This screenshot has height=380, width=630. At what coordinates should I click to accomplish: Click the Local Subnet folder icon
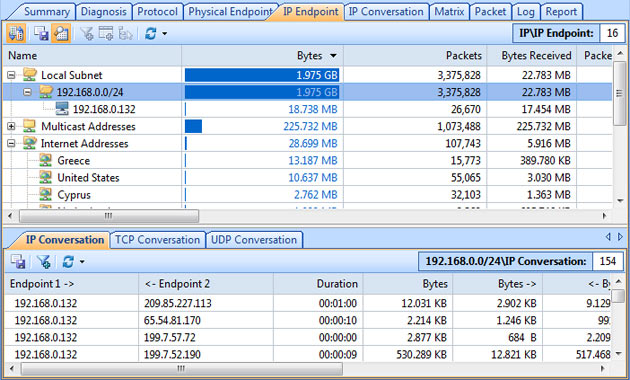pyautogui.click(x=30, y=75)
